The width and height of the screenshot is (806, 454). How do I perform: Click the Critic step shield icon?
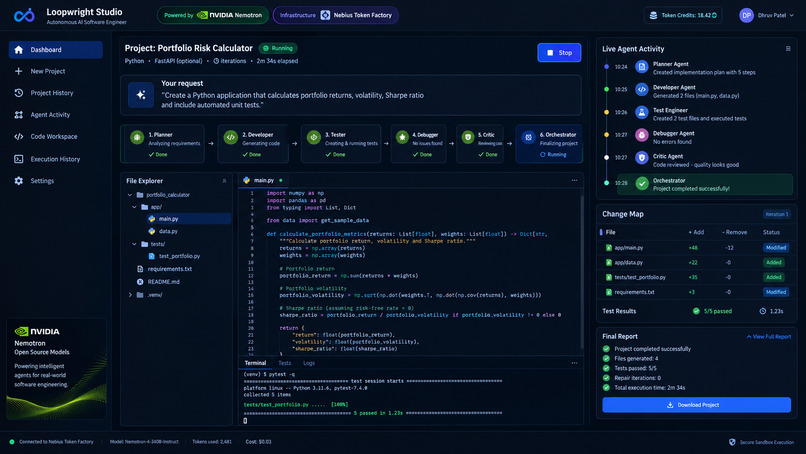(468, 137)
